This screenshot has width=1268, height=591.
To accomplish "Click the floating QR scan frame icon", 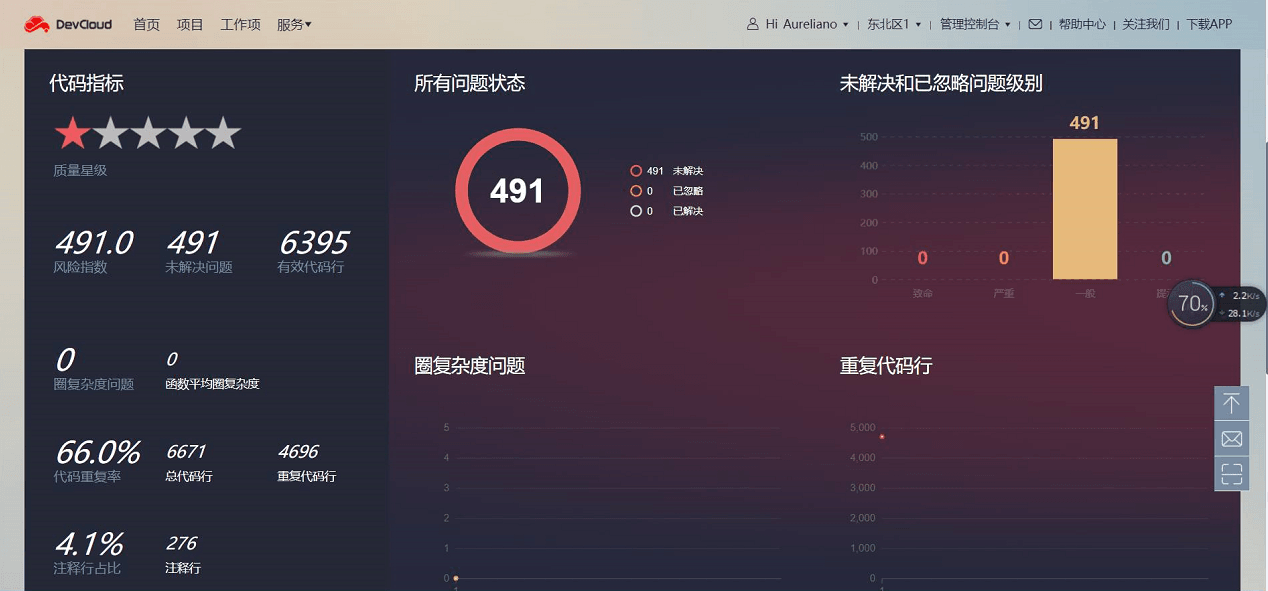I will pyautogui.click(x=1231, y=474).
